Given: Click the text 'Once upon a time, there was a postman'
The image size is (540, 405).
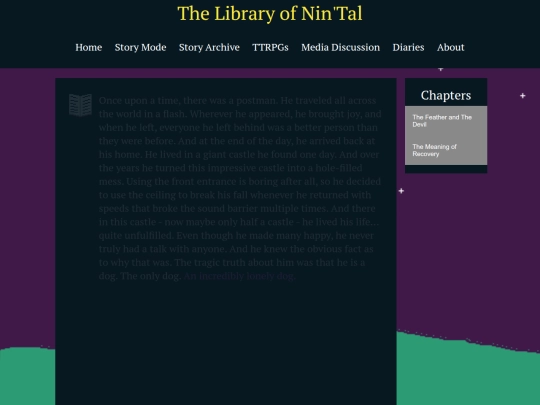Looking at the screenshot, I should coord(188,101).
